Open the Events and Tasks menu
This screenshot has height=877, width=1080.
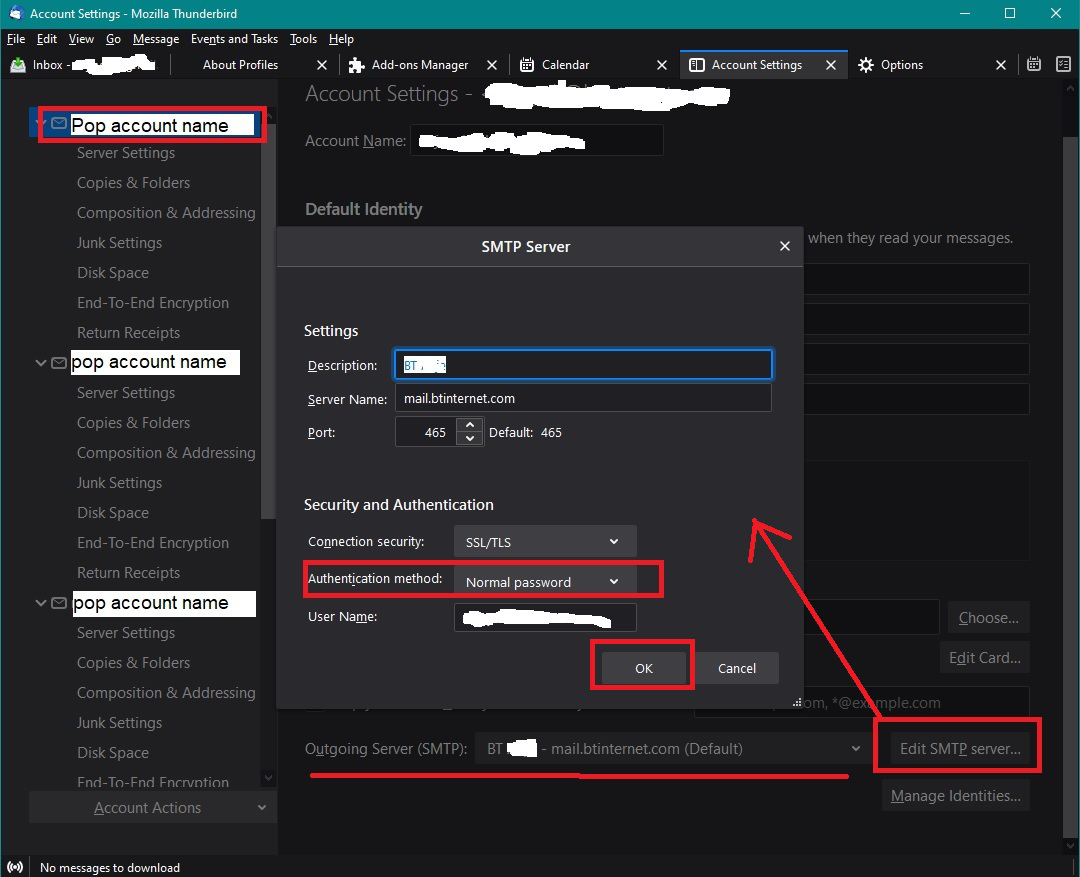point(234,39)
